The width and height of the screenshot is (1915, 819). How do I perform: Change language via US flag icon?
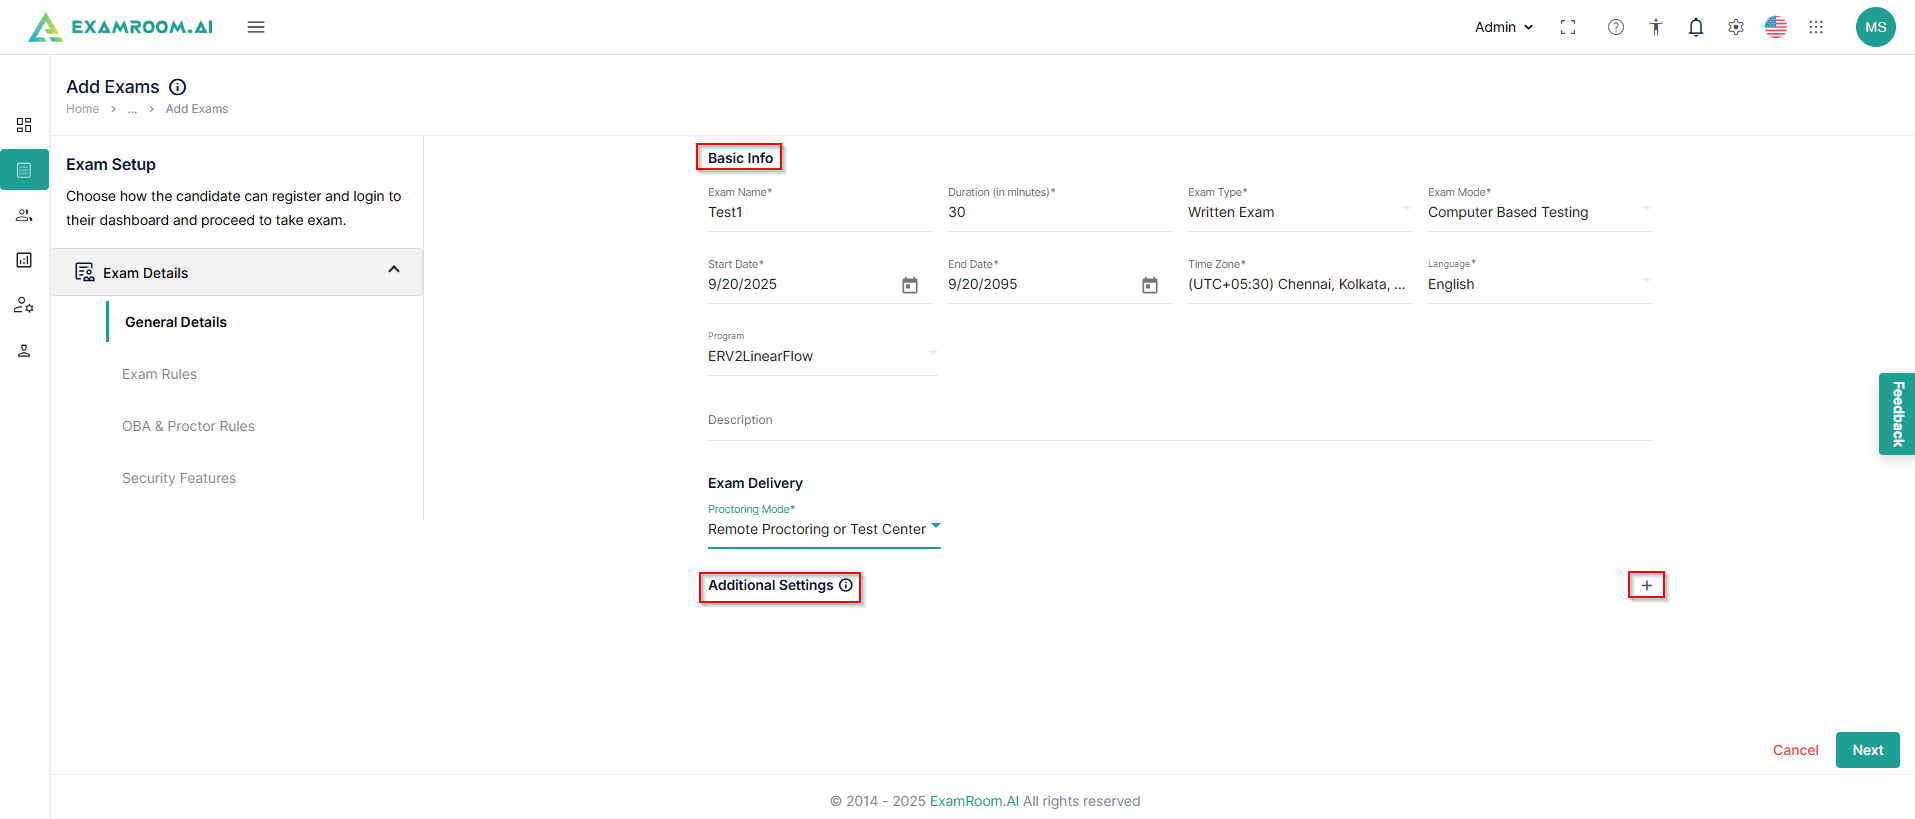(1776, 27)
